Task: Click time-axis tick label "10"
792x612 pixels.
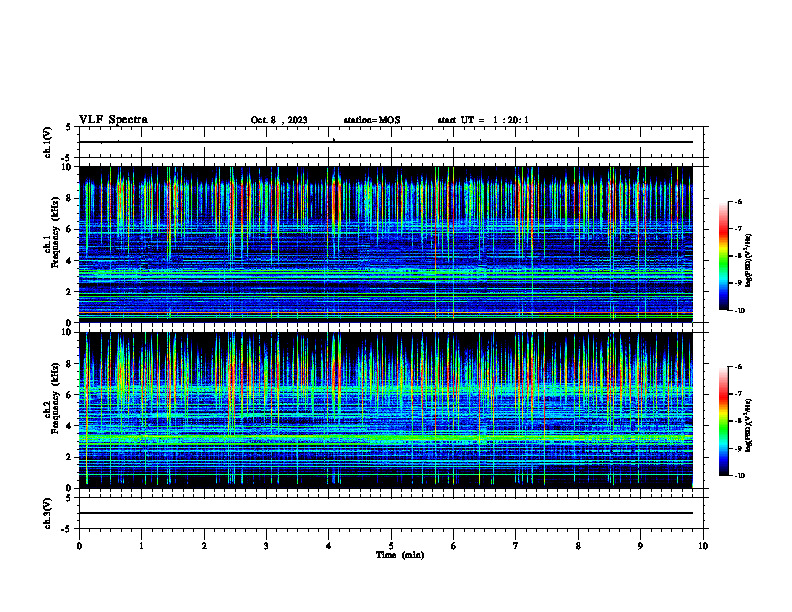Action: click(x=703, y=546)
